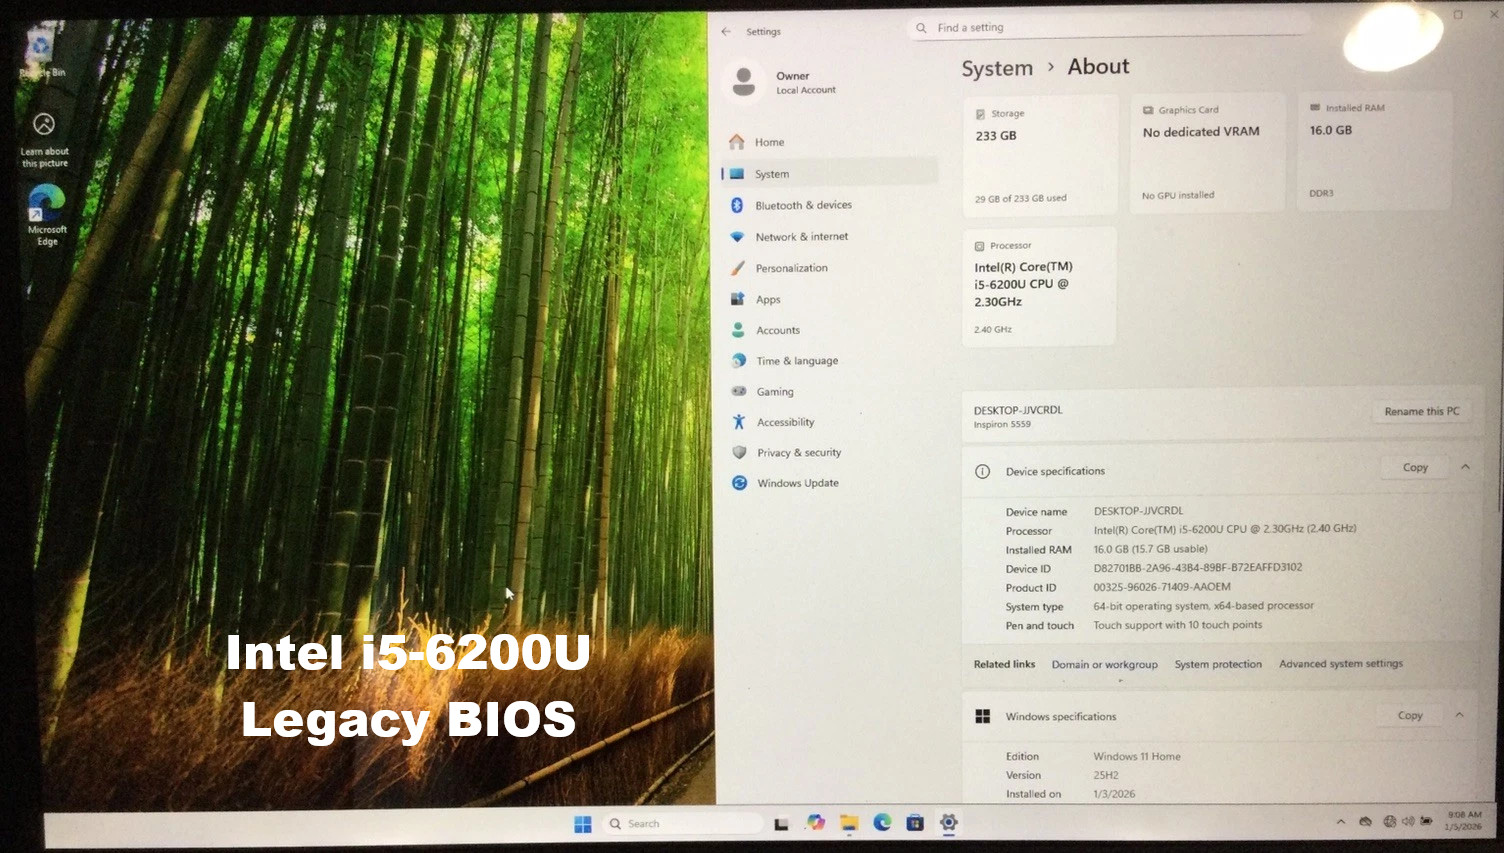Open the clock showing 9:08 AM
The height and width of the screenshot is (853, 1504).
[x=1464, y=820]
